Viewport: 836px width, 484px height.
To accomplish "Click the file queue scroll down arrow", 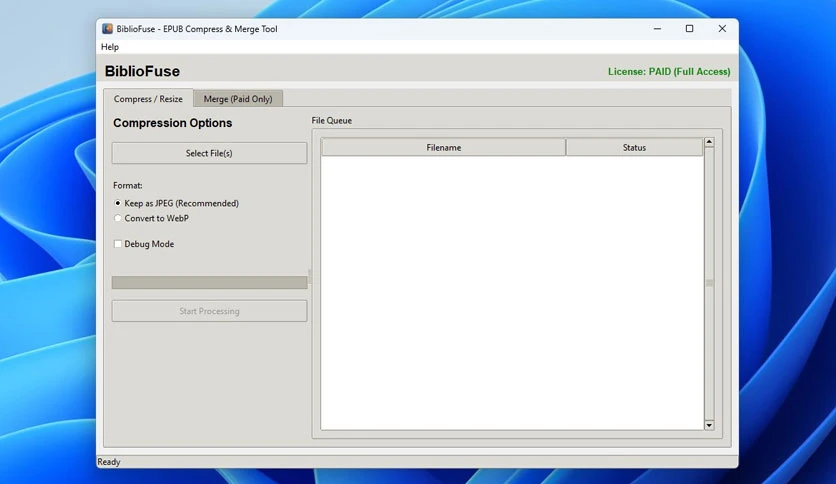I will click(x=709, y=425).
